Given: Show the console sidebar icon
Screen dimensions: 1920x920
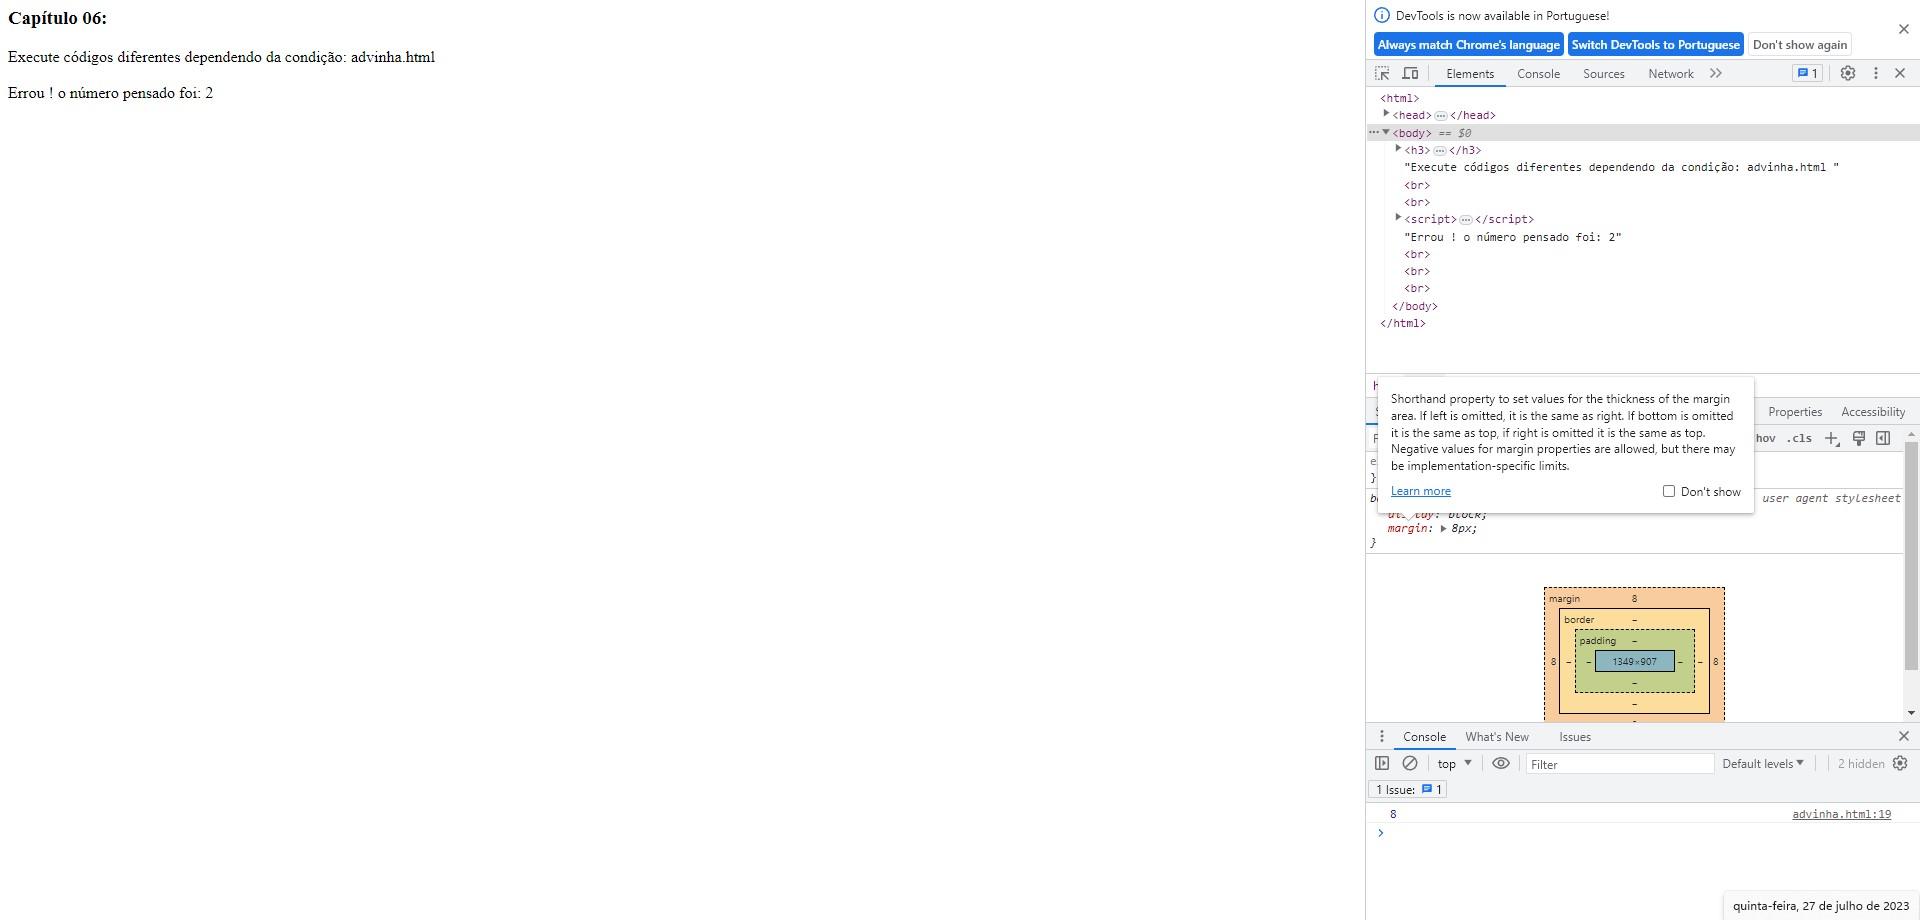Looking at the screenshot, I should (x=1382, y=764).
